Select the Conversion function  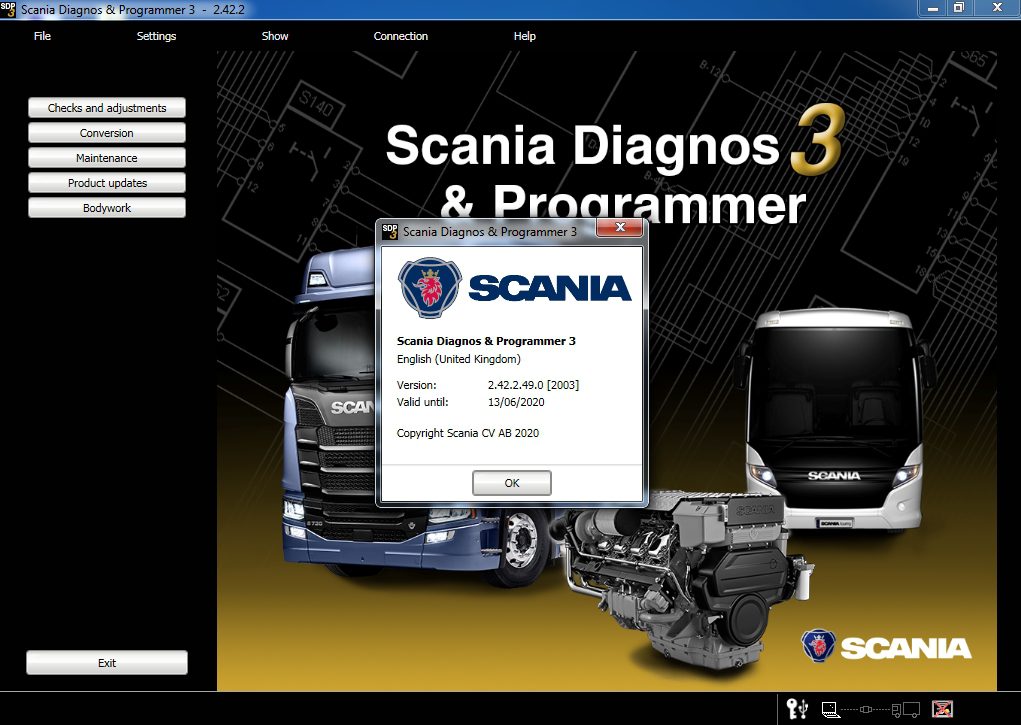click(106, 132)
